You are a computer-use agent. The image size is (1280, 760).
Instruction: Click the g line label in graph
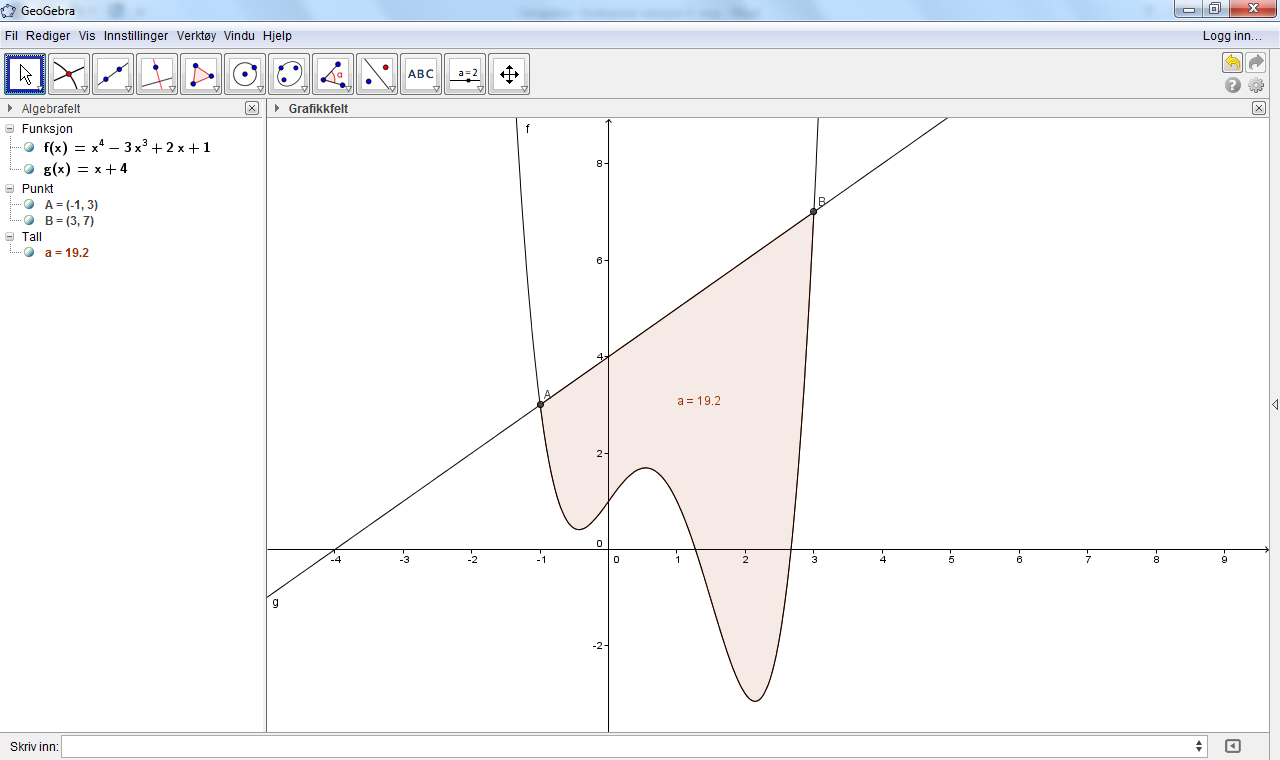275,602
